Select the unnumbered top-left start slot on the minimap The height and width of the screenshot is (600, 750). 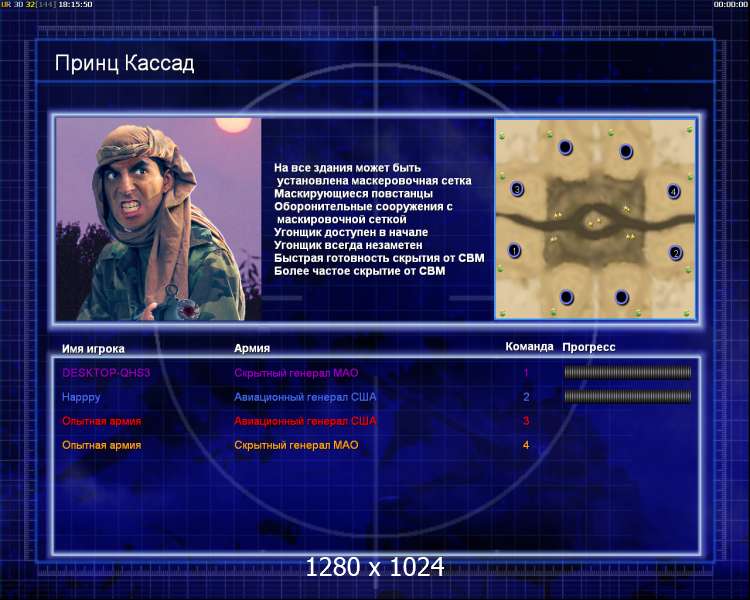pyautogui.click(x=565, y=147)
